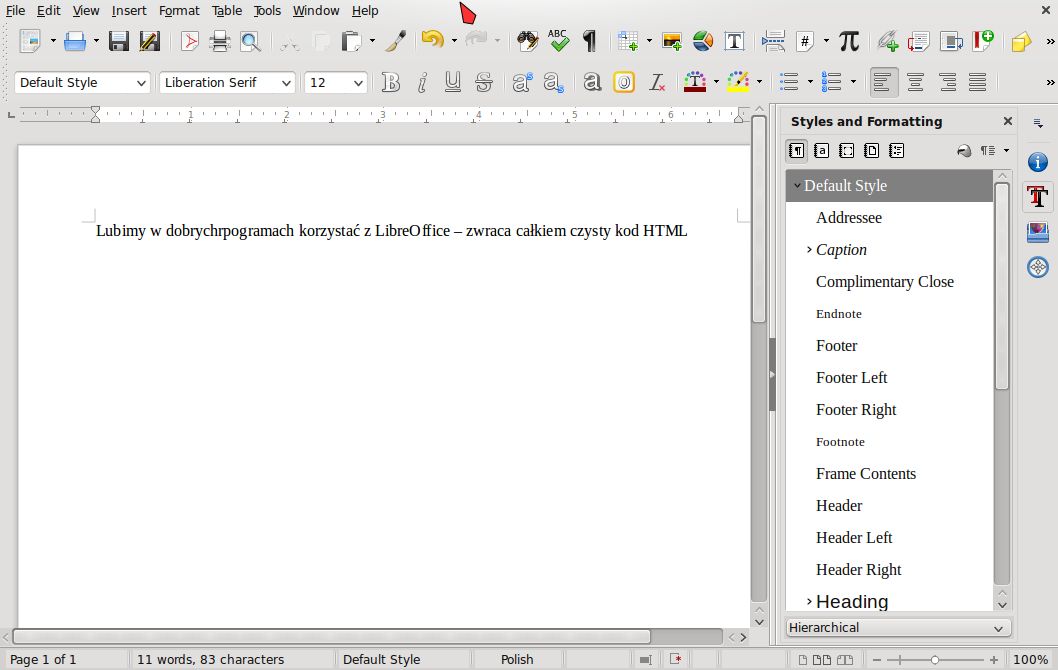Insert a bookmark with the red ribbon icon
Viewport: 1058px width, 670px height.
(982, 40)
